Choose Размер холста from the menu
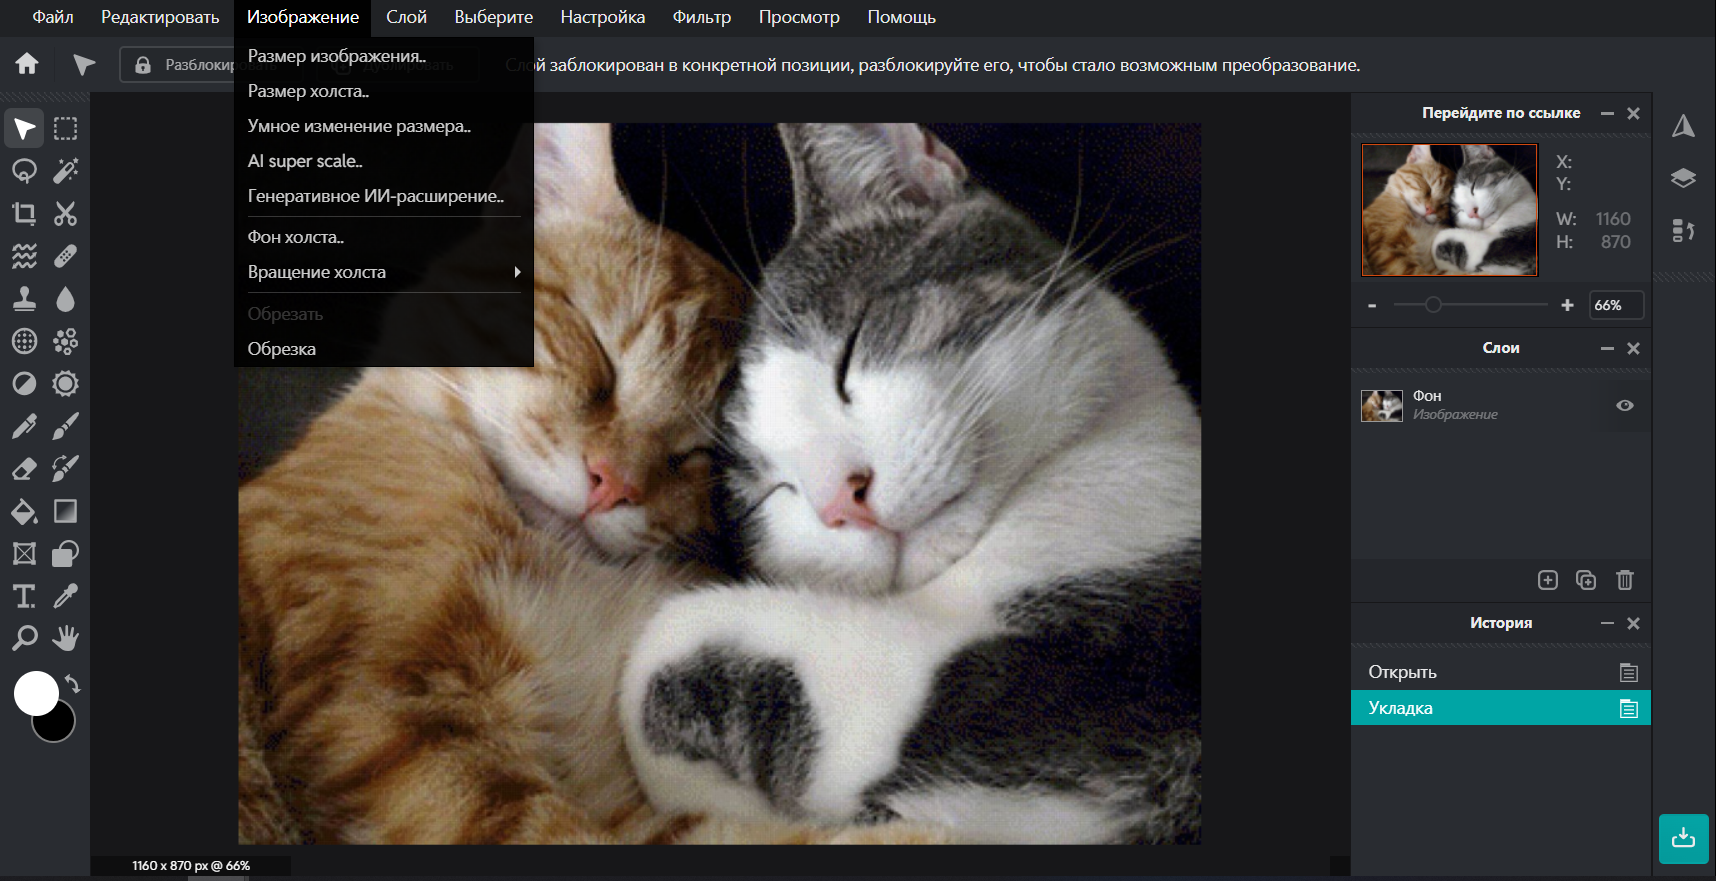Screen dimensions: 1716x881 308,91
